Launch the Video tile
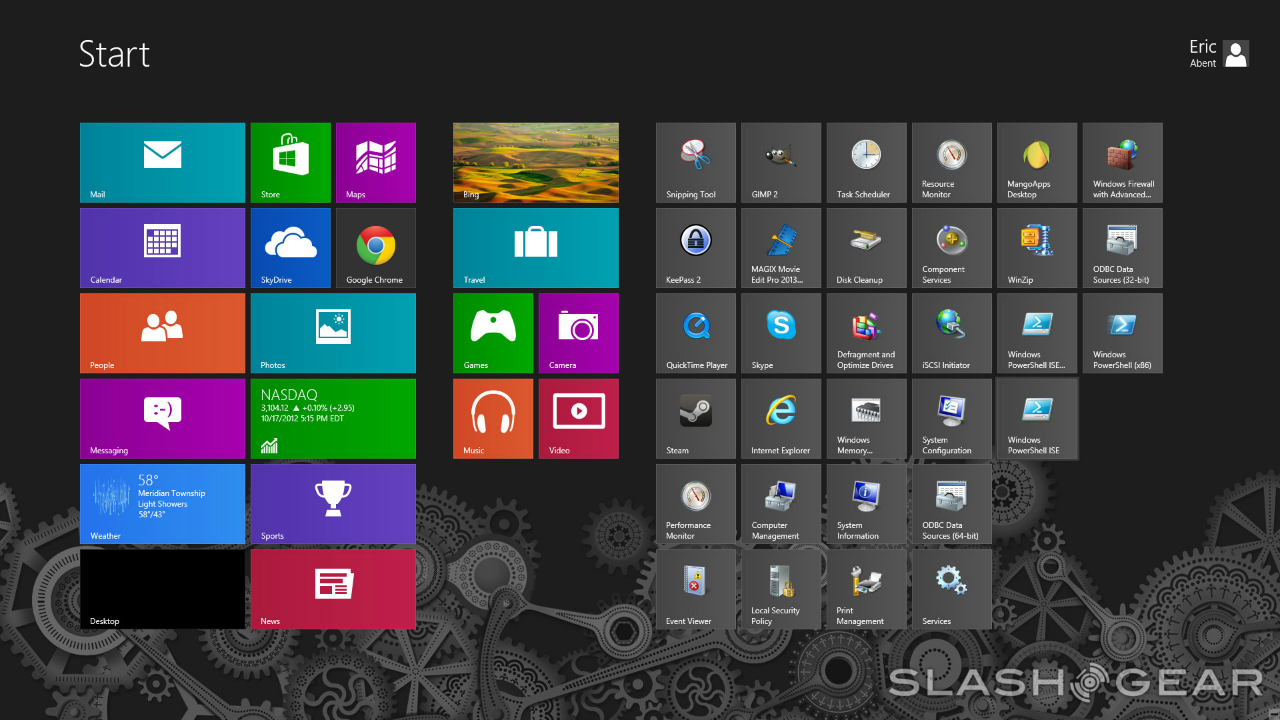This screenshot has height=720, width=1280. click(x=579, y=419)
